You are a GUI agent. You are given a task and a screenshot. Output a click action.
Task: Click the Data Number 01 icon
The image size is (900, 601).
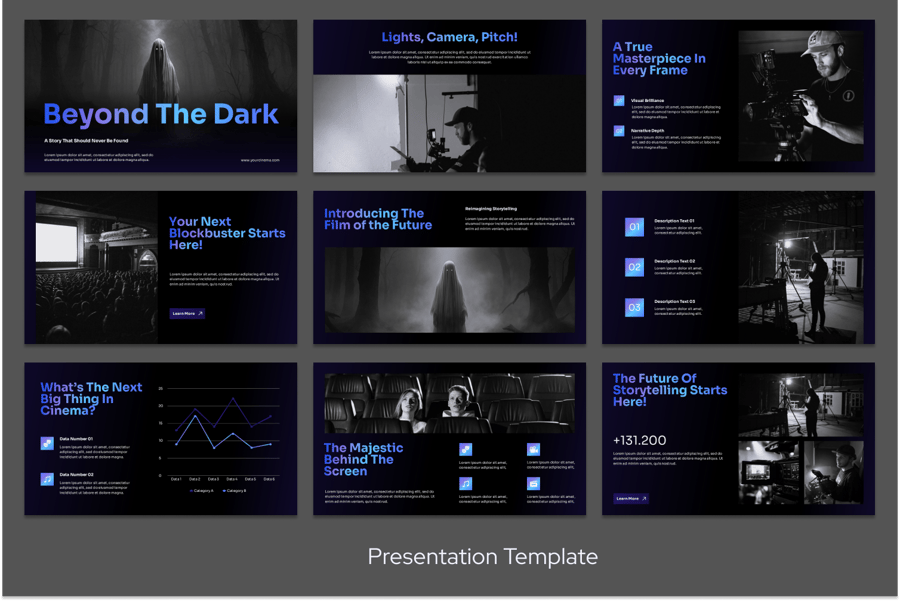point(47,443)
